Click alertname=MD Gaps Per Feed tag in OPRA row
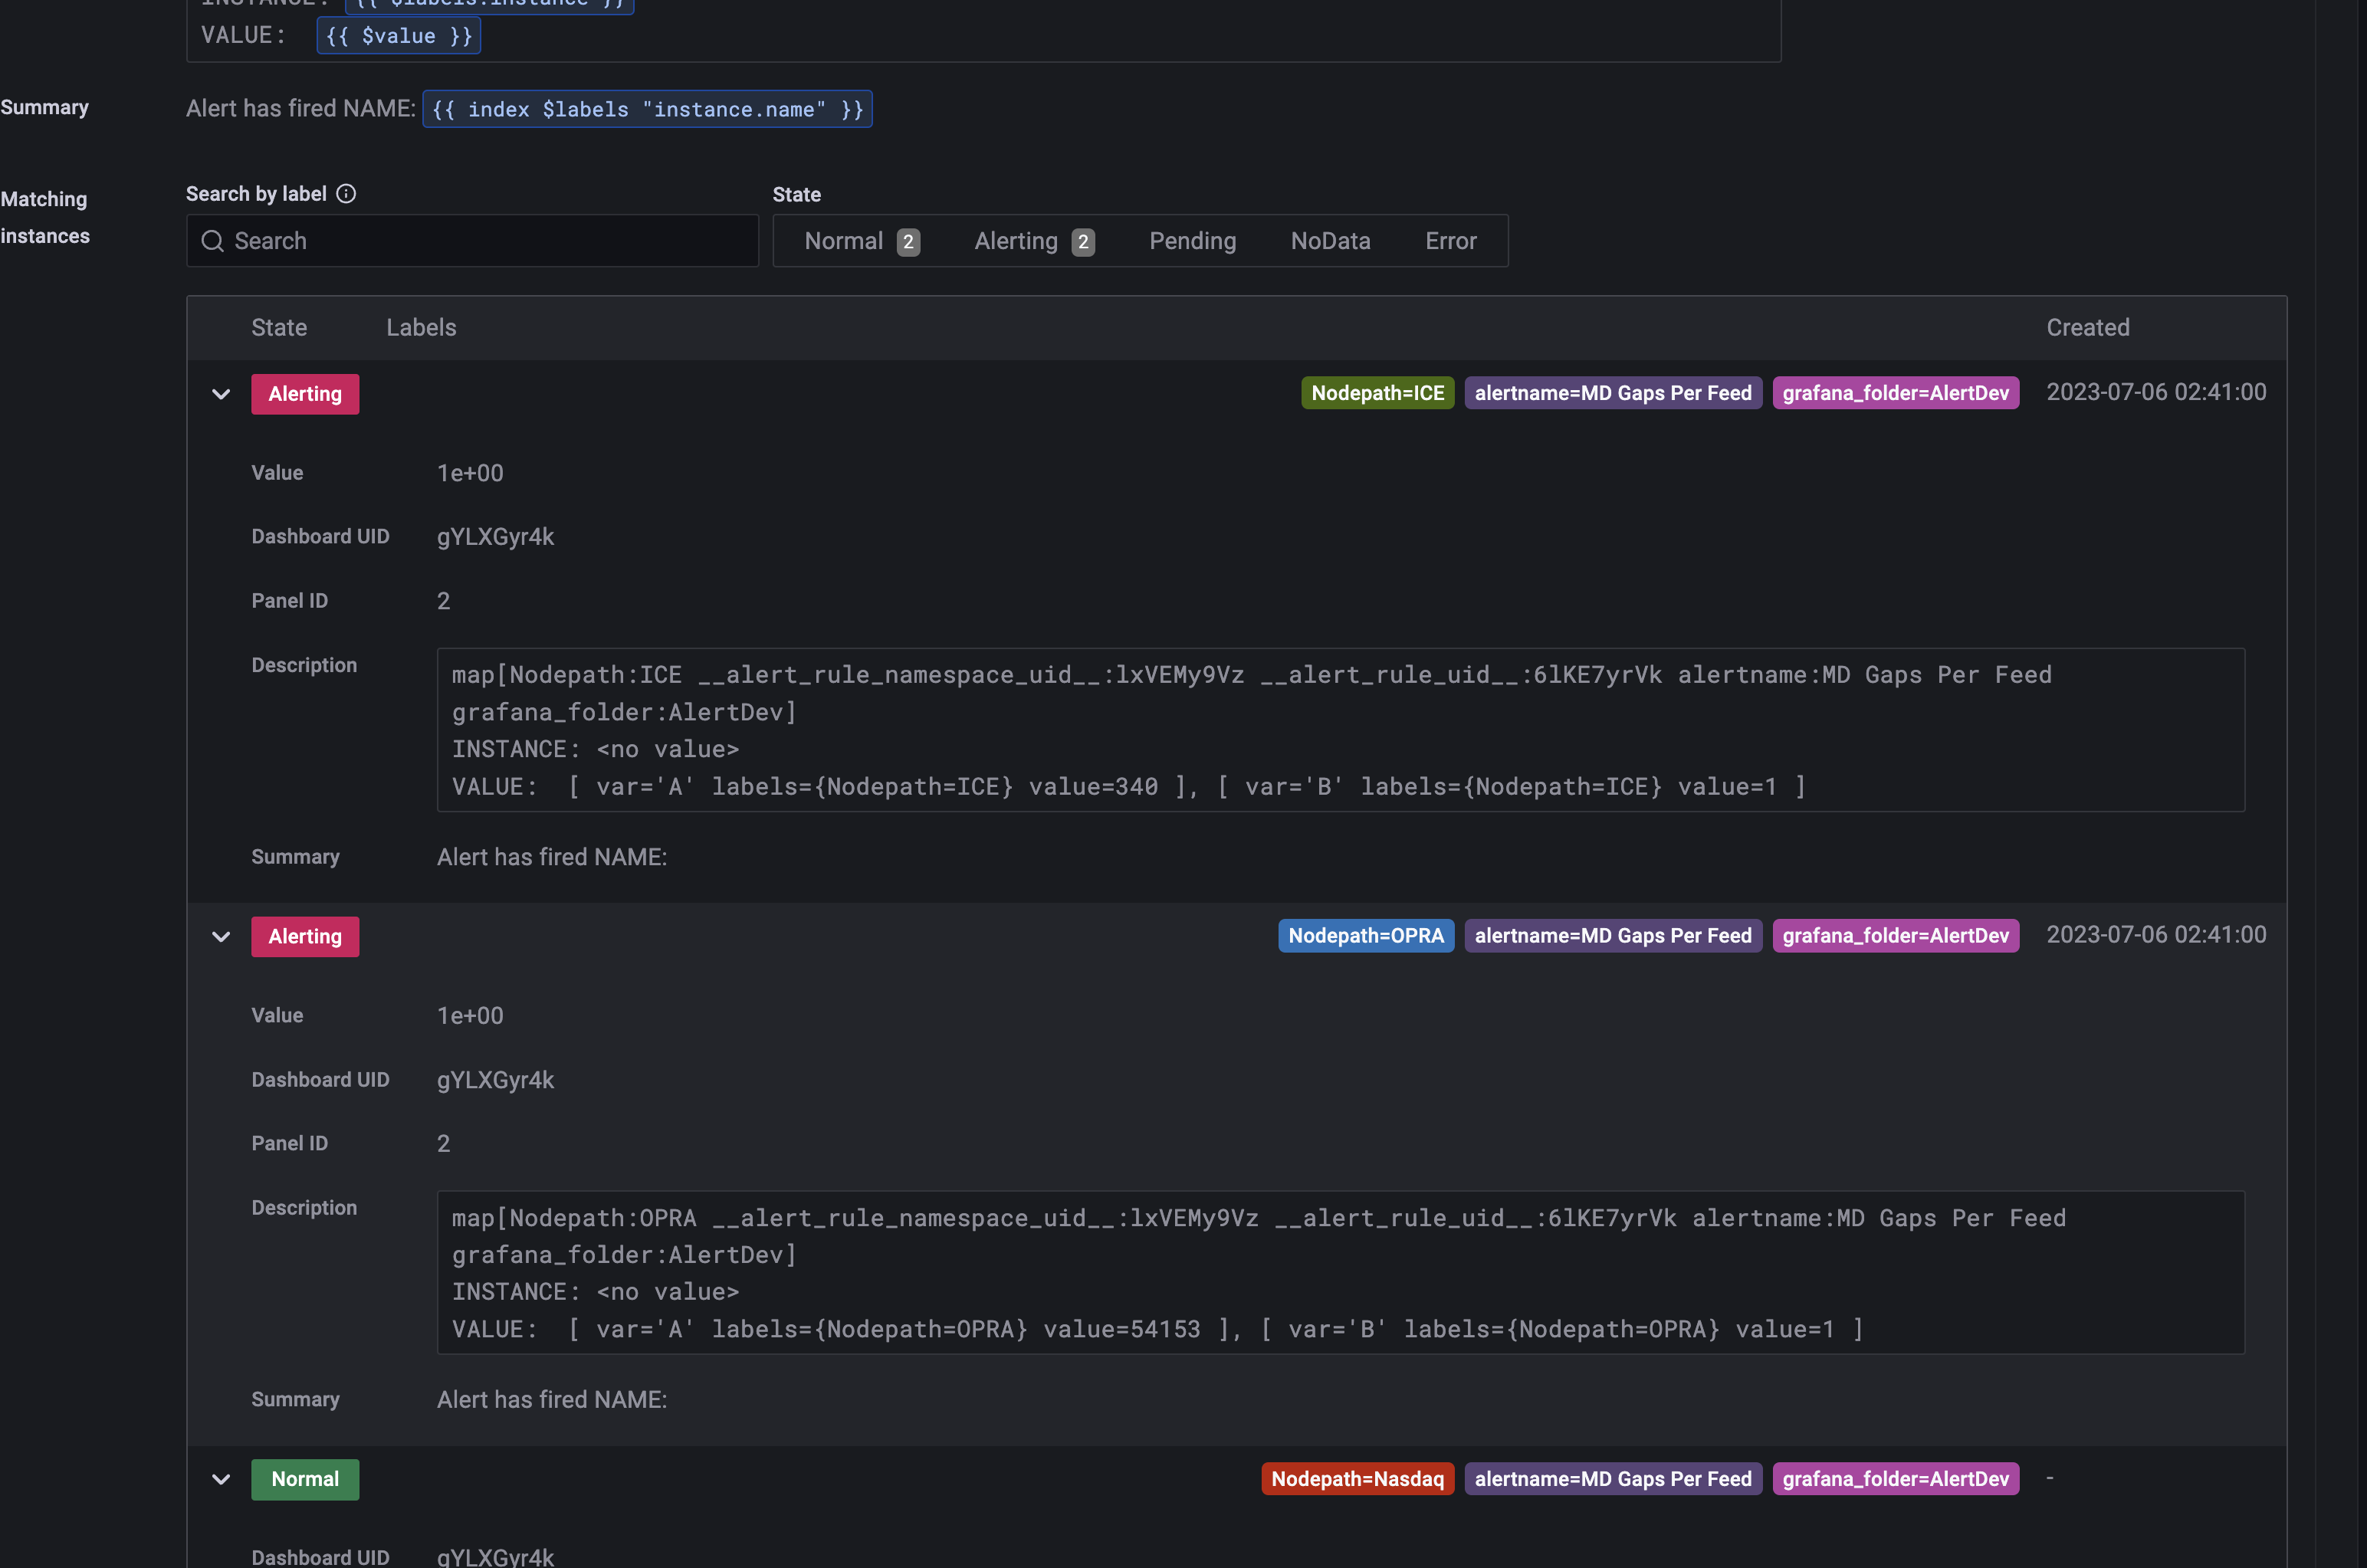This screenshot has height=1568, width=2367. click(x=1612, y=936)
